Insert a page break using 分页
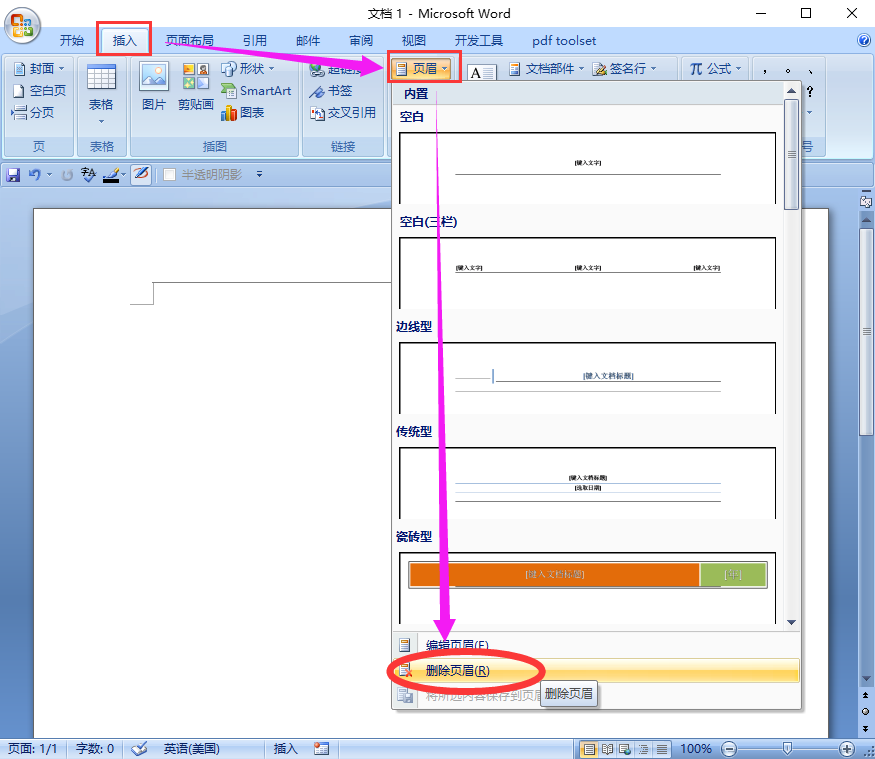 (x=33, y=113)
